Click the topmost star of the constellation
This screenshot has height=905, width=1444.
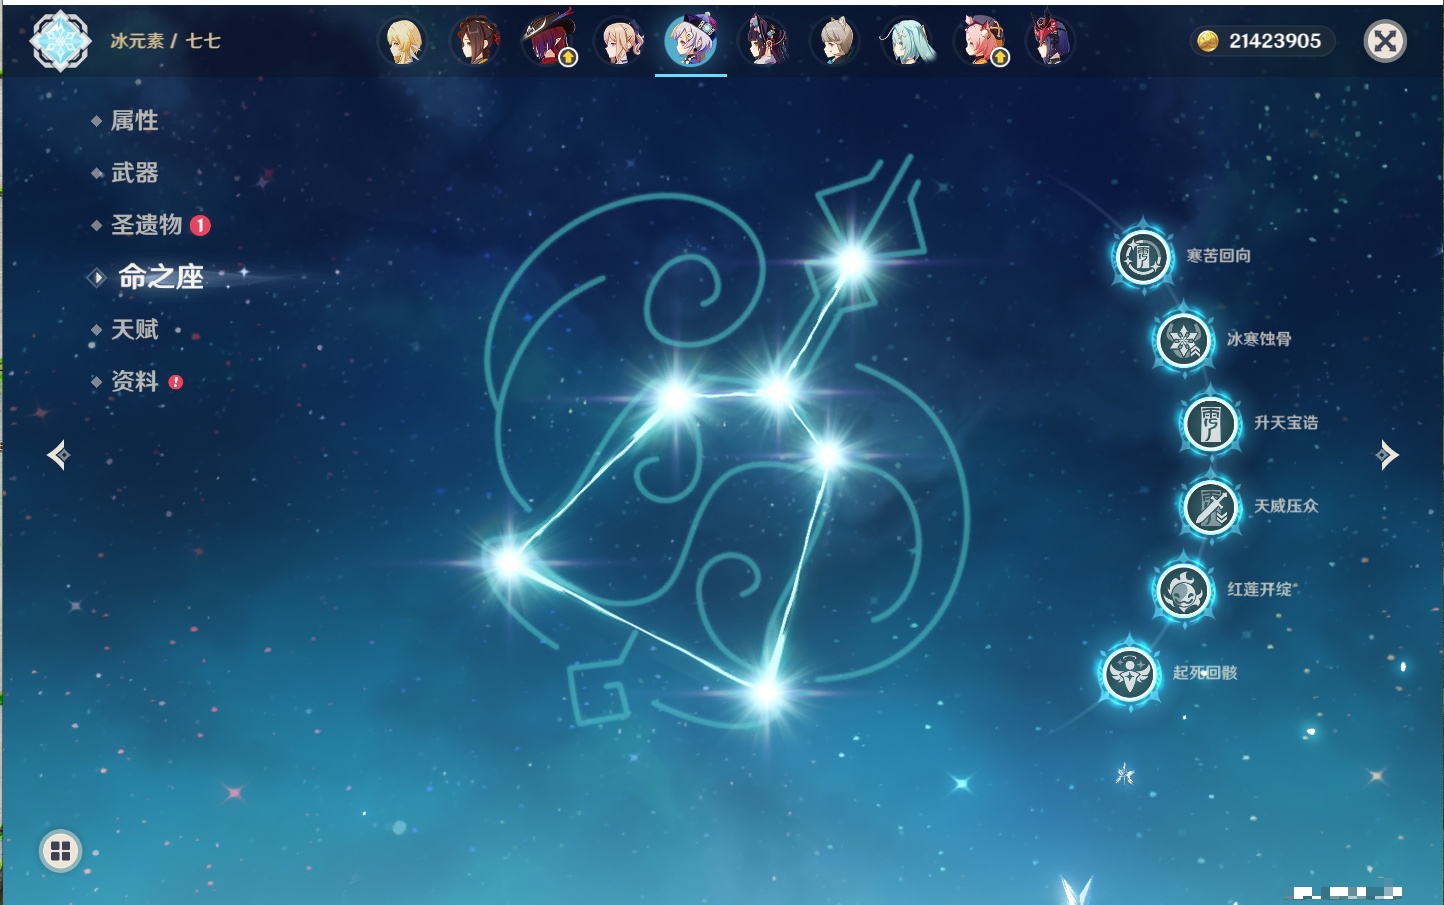pos(852,262)
